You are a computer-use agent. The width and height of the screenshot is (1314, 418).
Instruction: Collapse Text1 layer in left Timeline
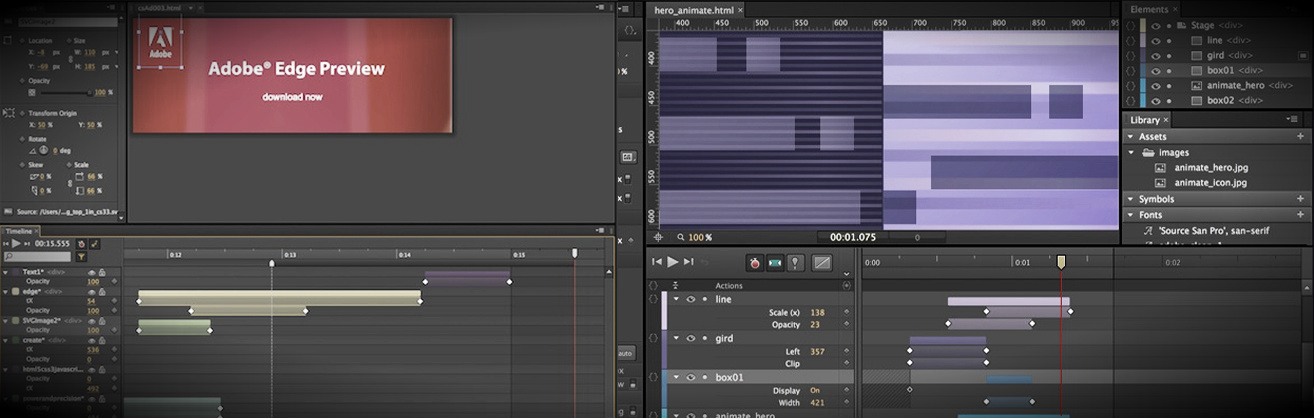[5, 271]
